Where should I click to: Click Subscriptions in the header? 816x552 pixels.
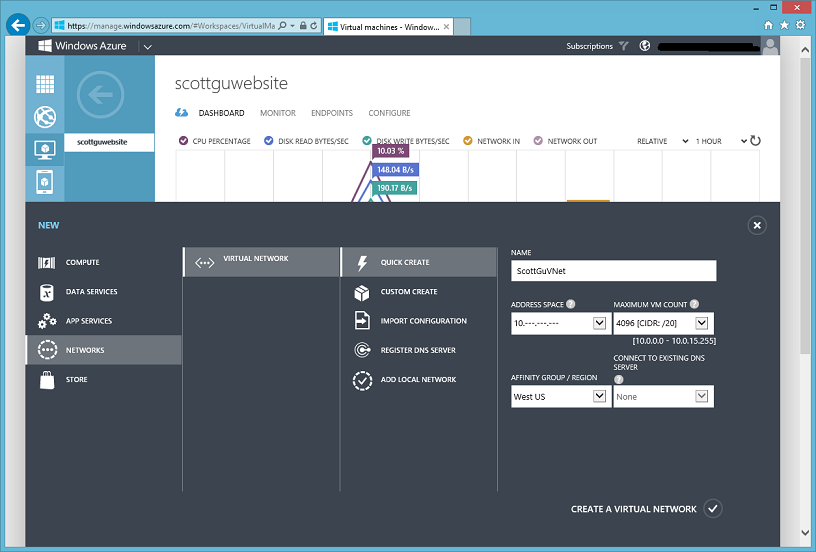point(589,46)
